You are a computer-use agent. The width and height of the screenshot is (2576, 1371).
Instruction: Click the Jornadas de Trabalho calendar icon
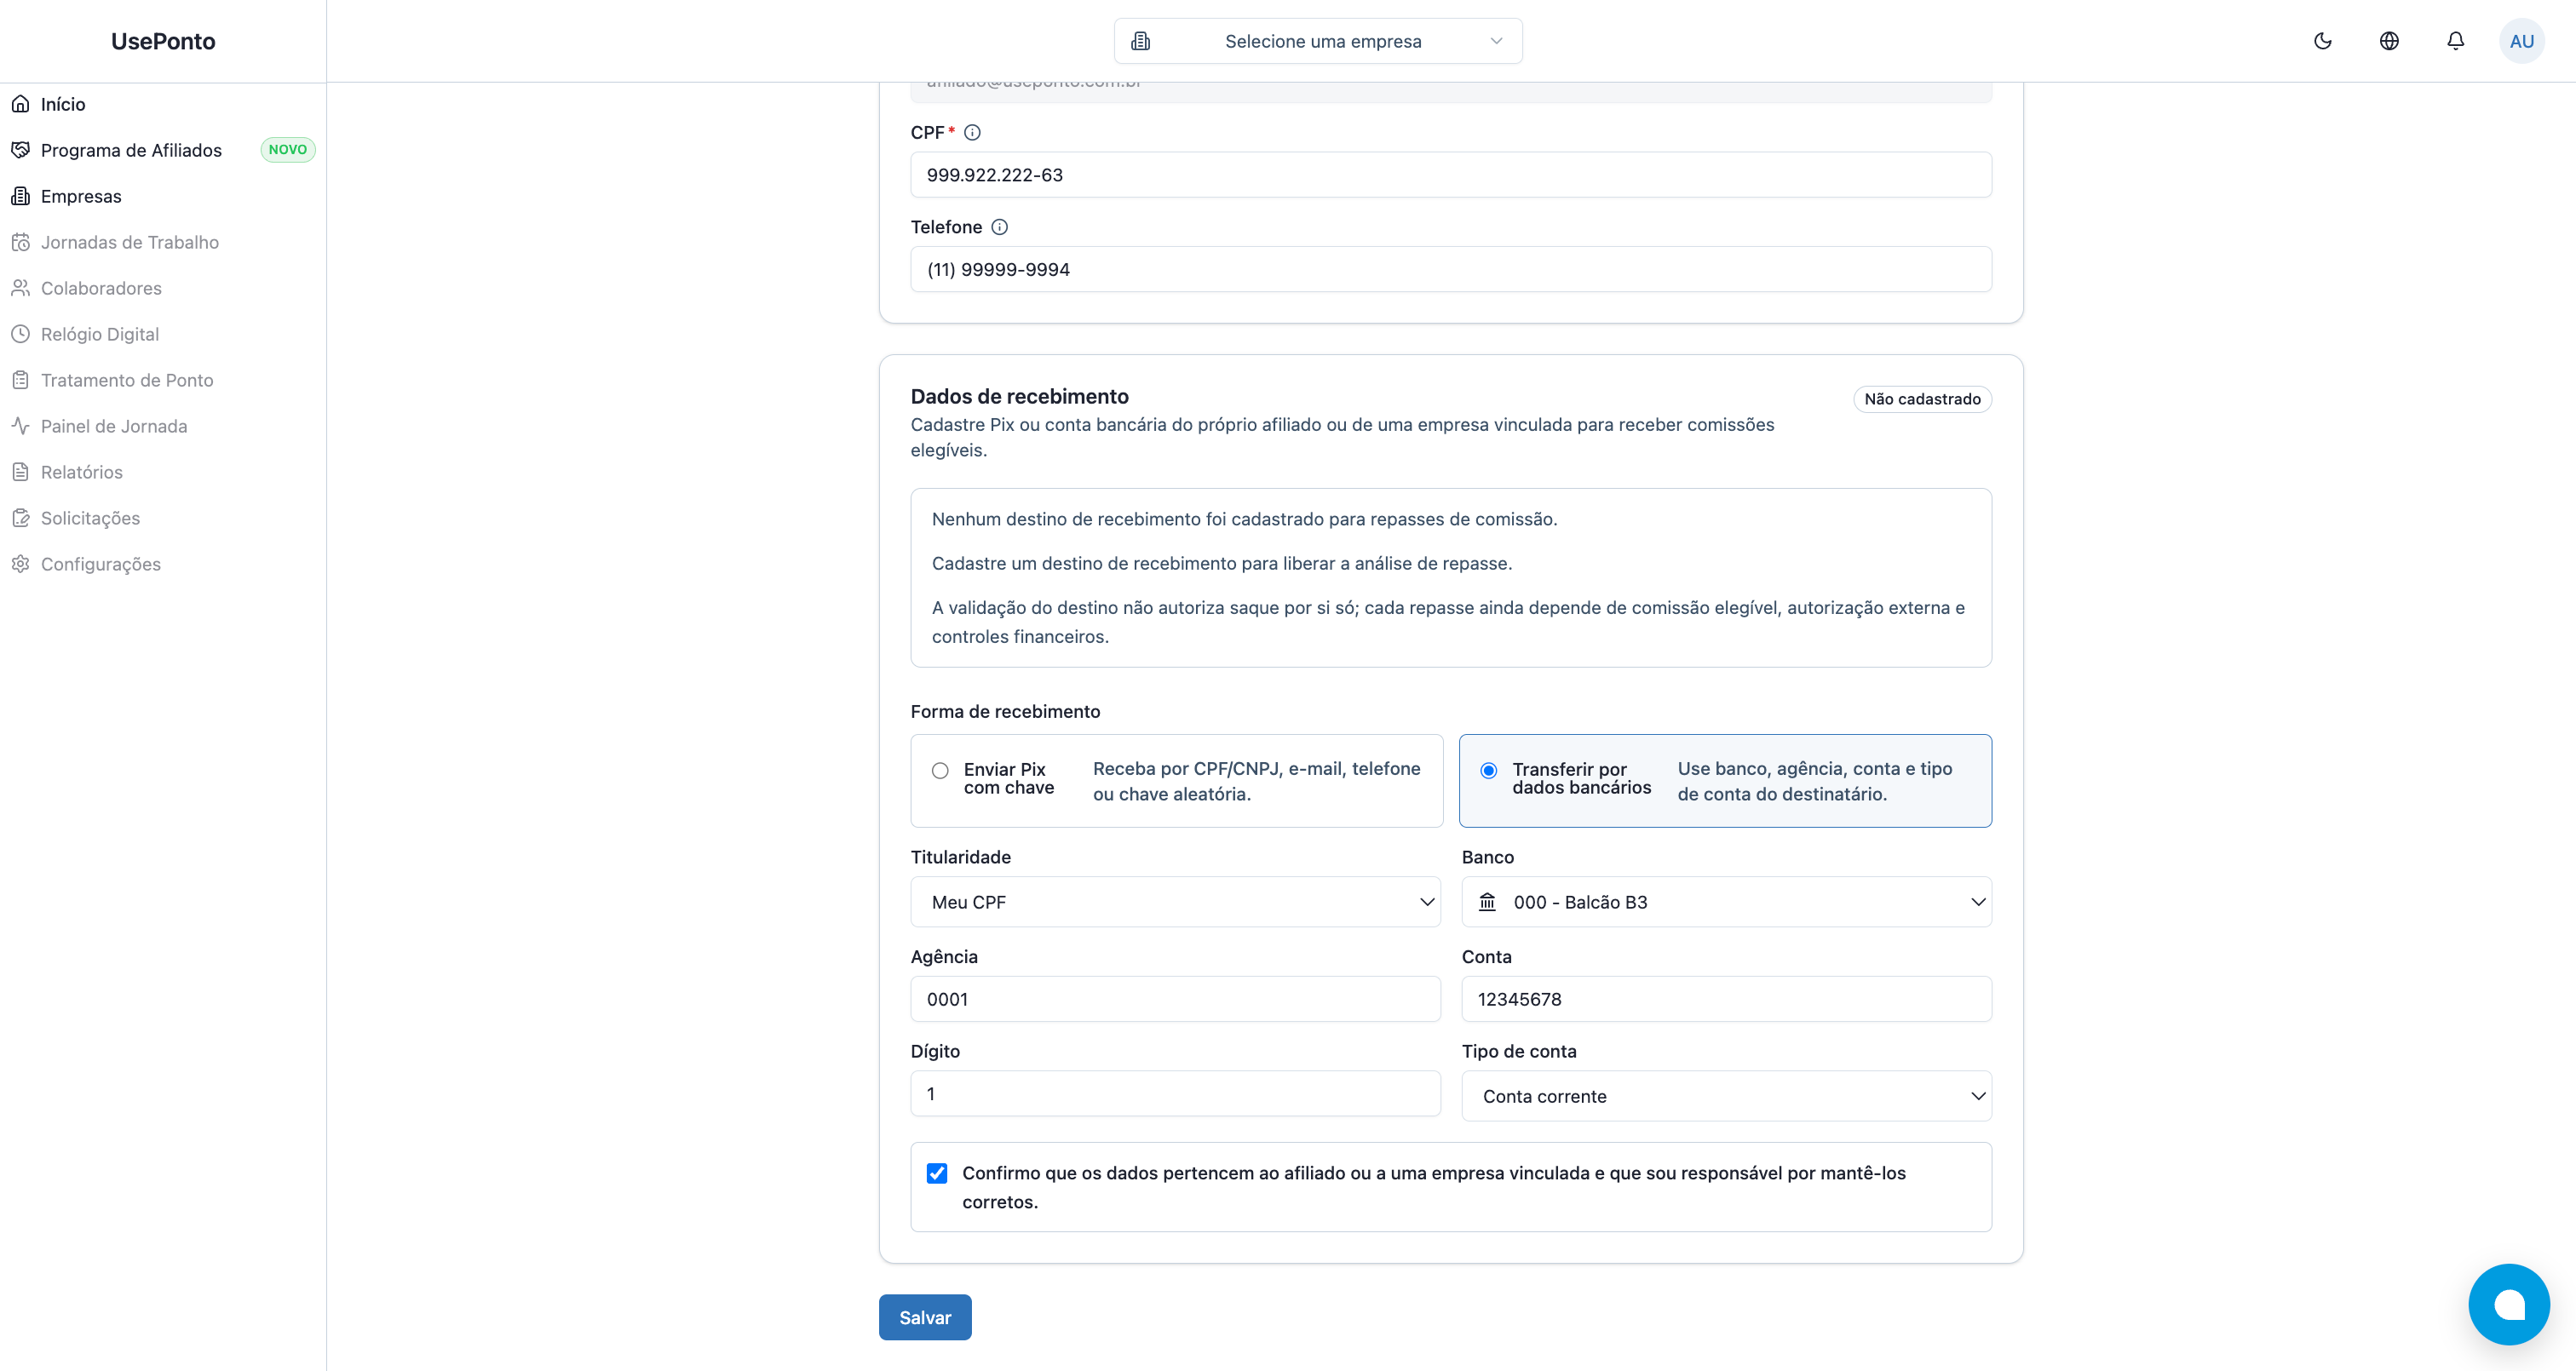20,242
